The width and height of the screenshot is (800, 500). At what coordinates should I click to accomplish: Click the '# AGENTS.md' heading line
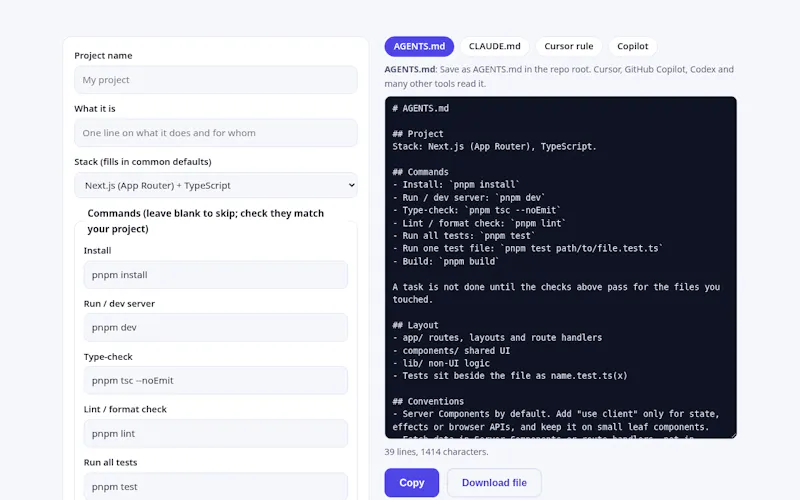[x=420, y=108]
